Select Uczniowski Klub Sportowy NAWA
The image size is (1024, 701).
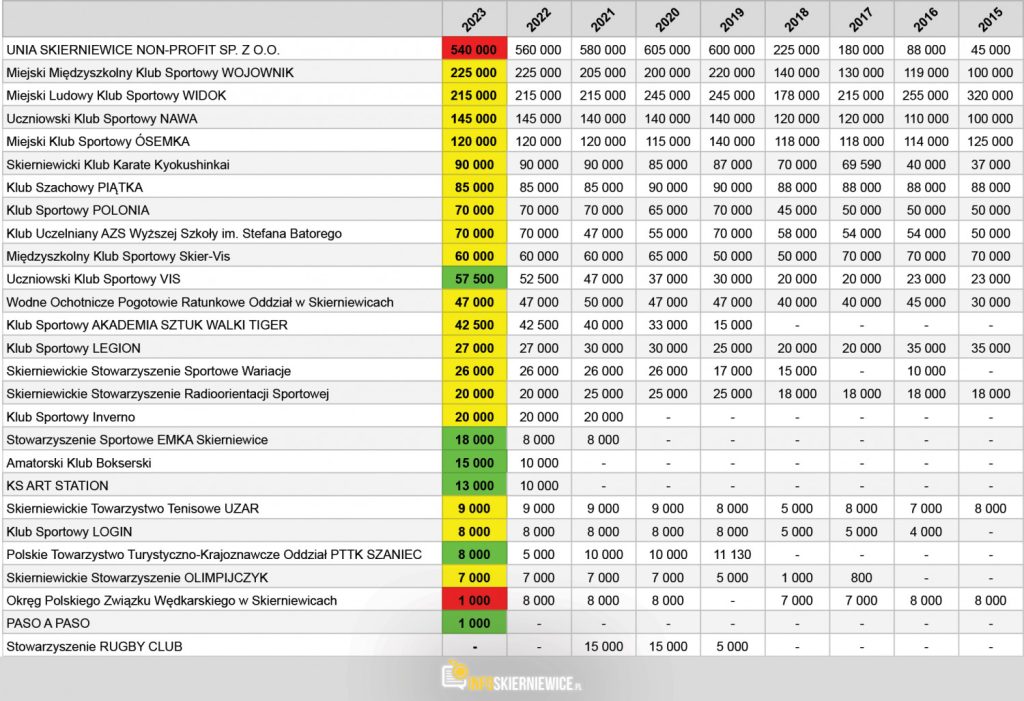click(x=102, y=118)
